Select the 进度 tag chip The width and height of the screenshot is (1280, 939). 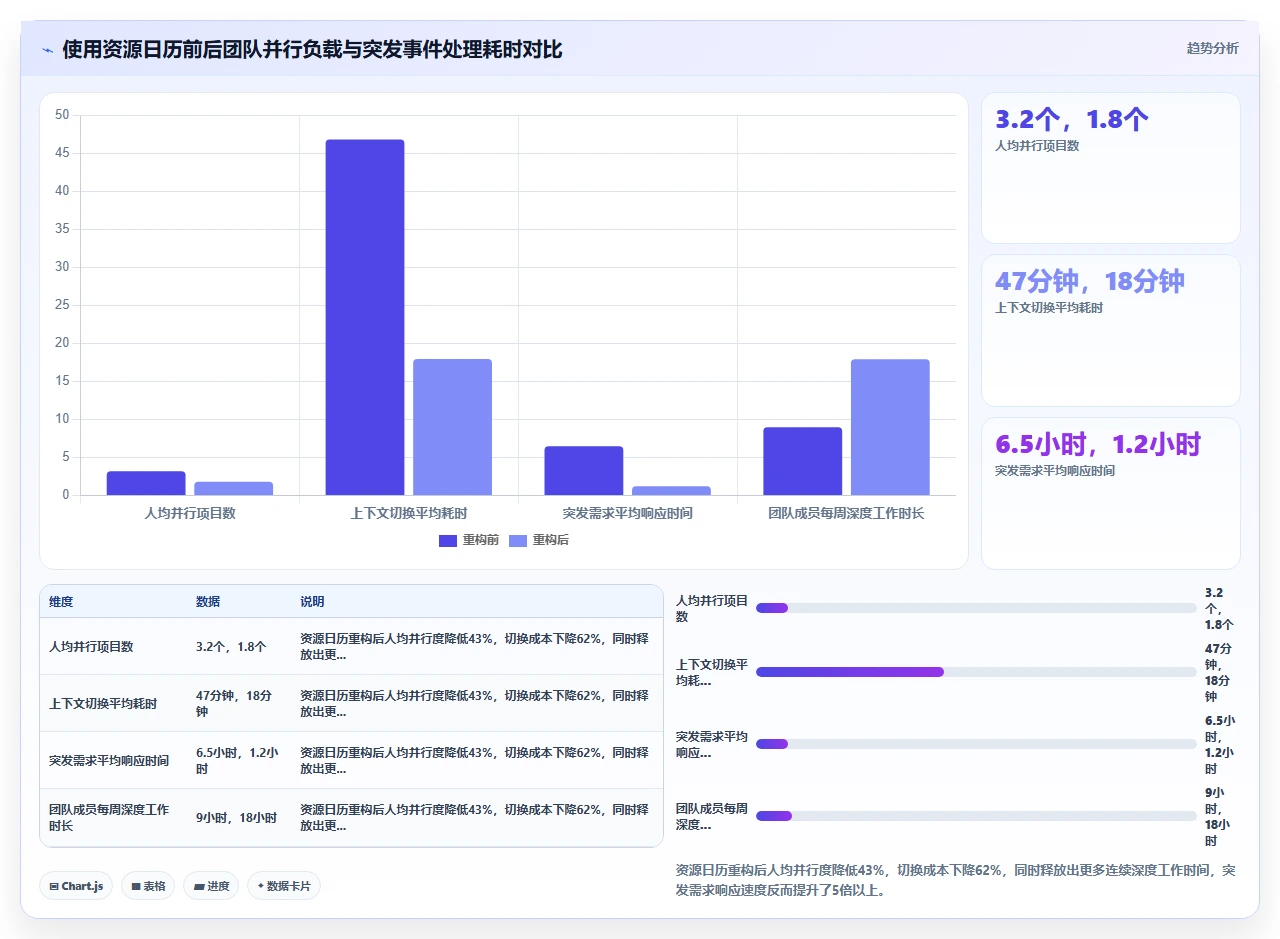tap(211, 886)
